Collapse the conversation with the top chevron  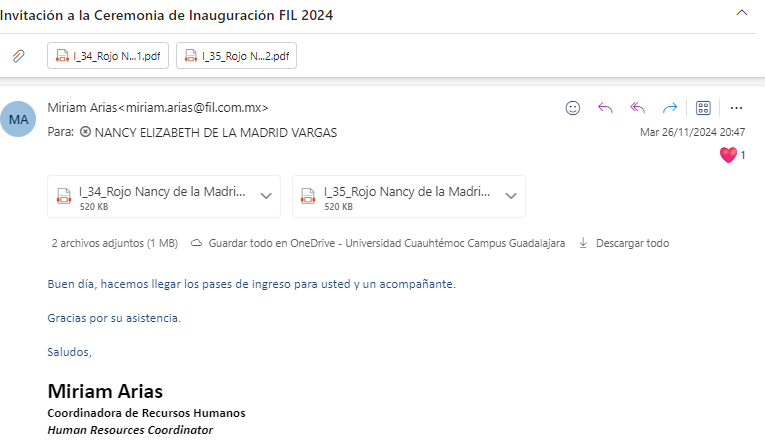742,13
